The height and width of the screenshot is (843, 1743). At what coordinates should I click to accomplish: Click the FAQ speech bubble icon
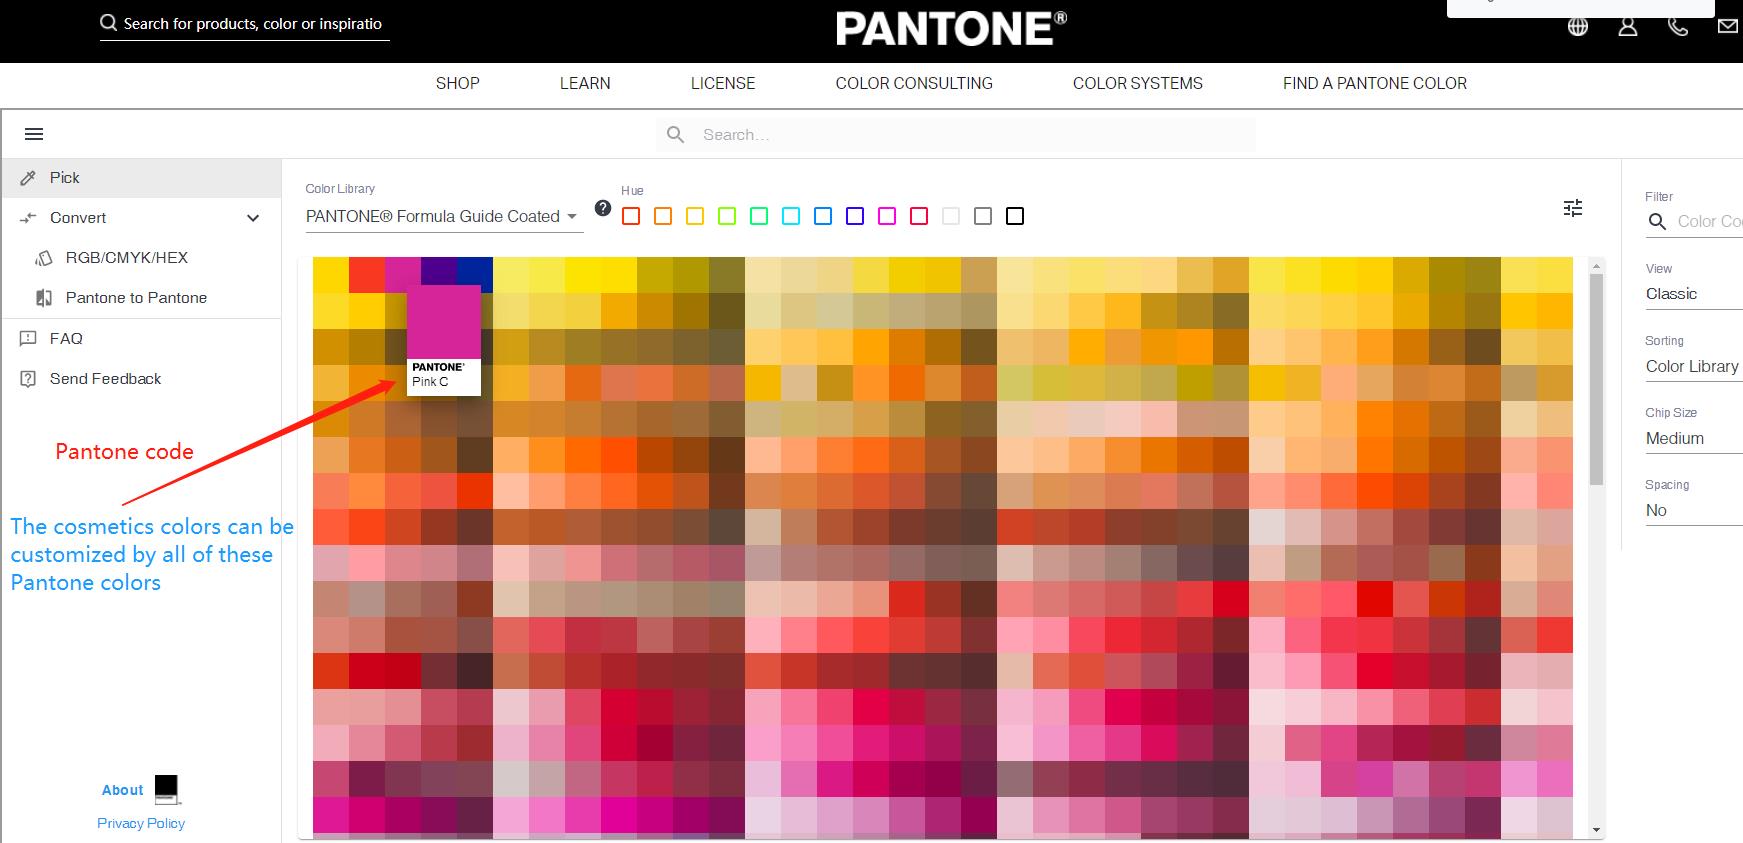point(29,338)
